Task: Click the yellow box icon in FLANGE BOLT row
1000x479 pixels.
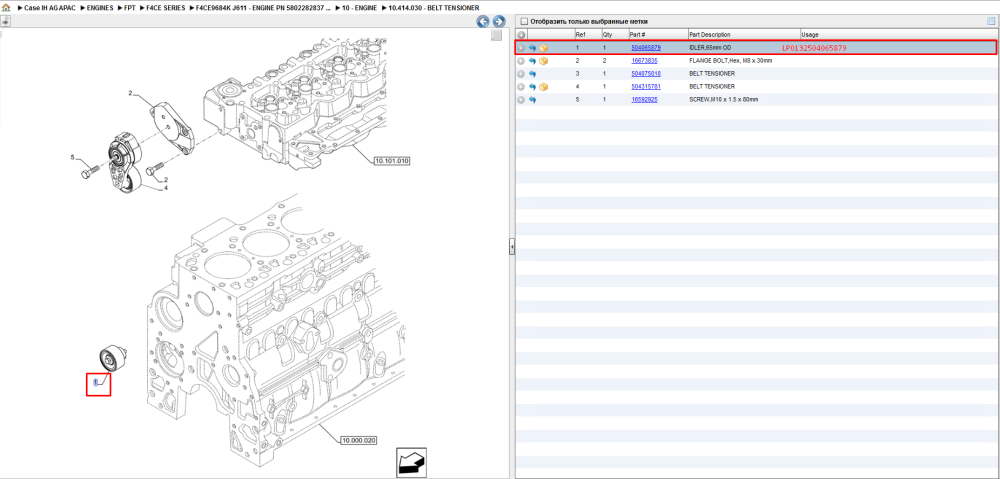Action: [544, 61]
